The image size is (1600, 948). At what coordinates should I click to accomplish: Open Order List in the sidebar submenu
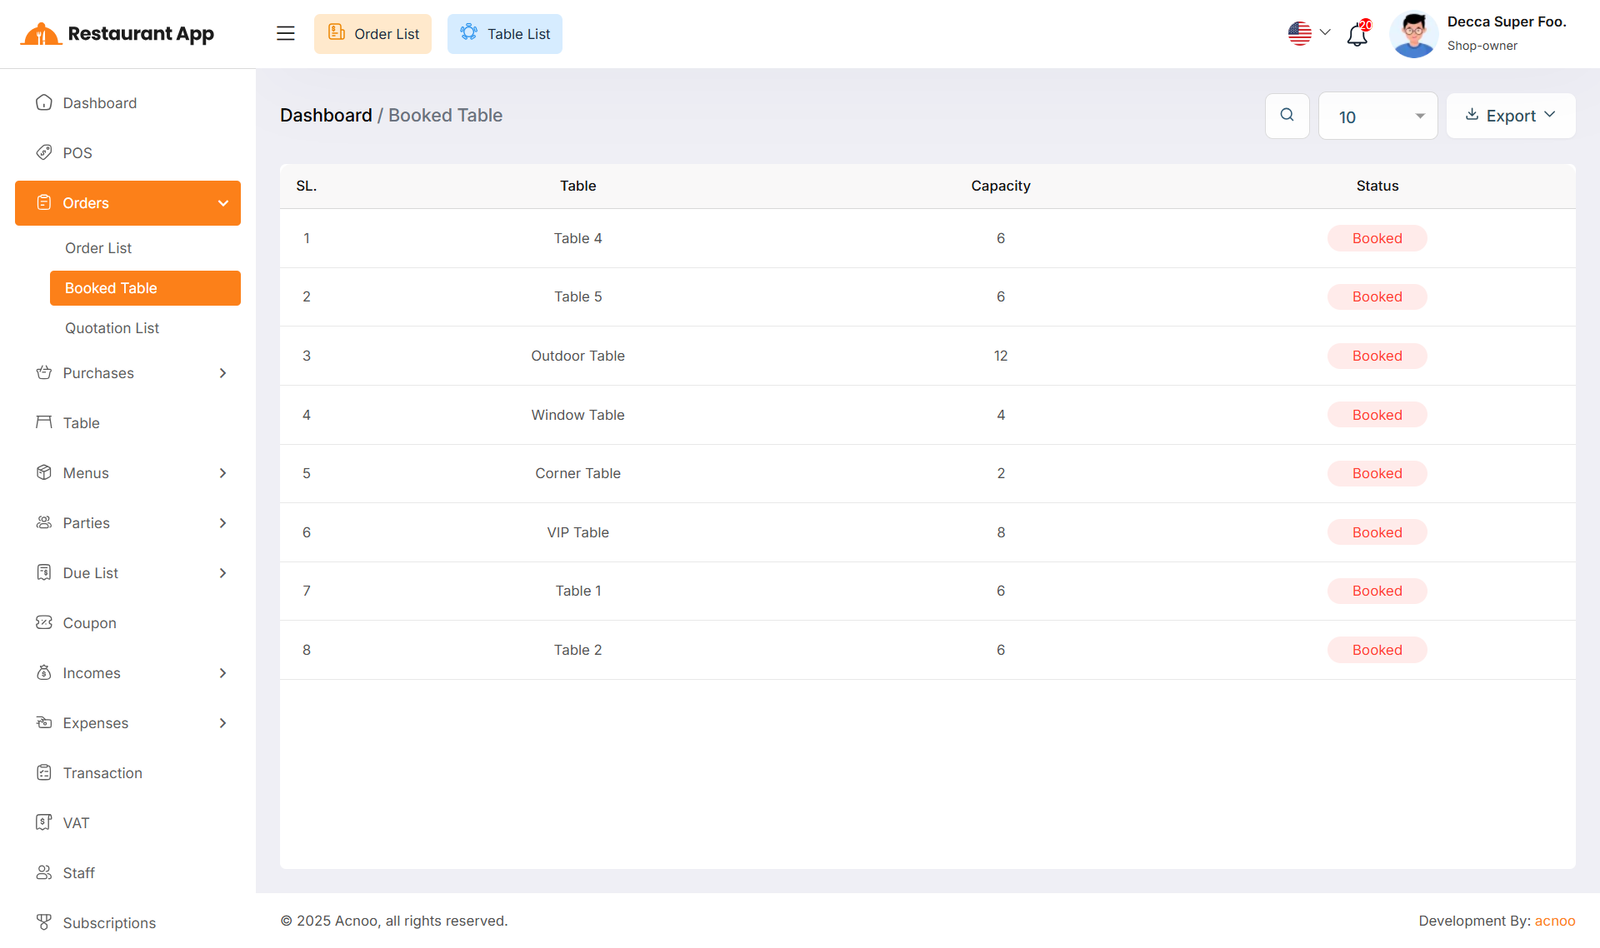(98, 248)
